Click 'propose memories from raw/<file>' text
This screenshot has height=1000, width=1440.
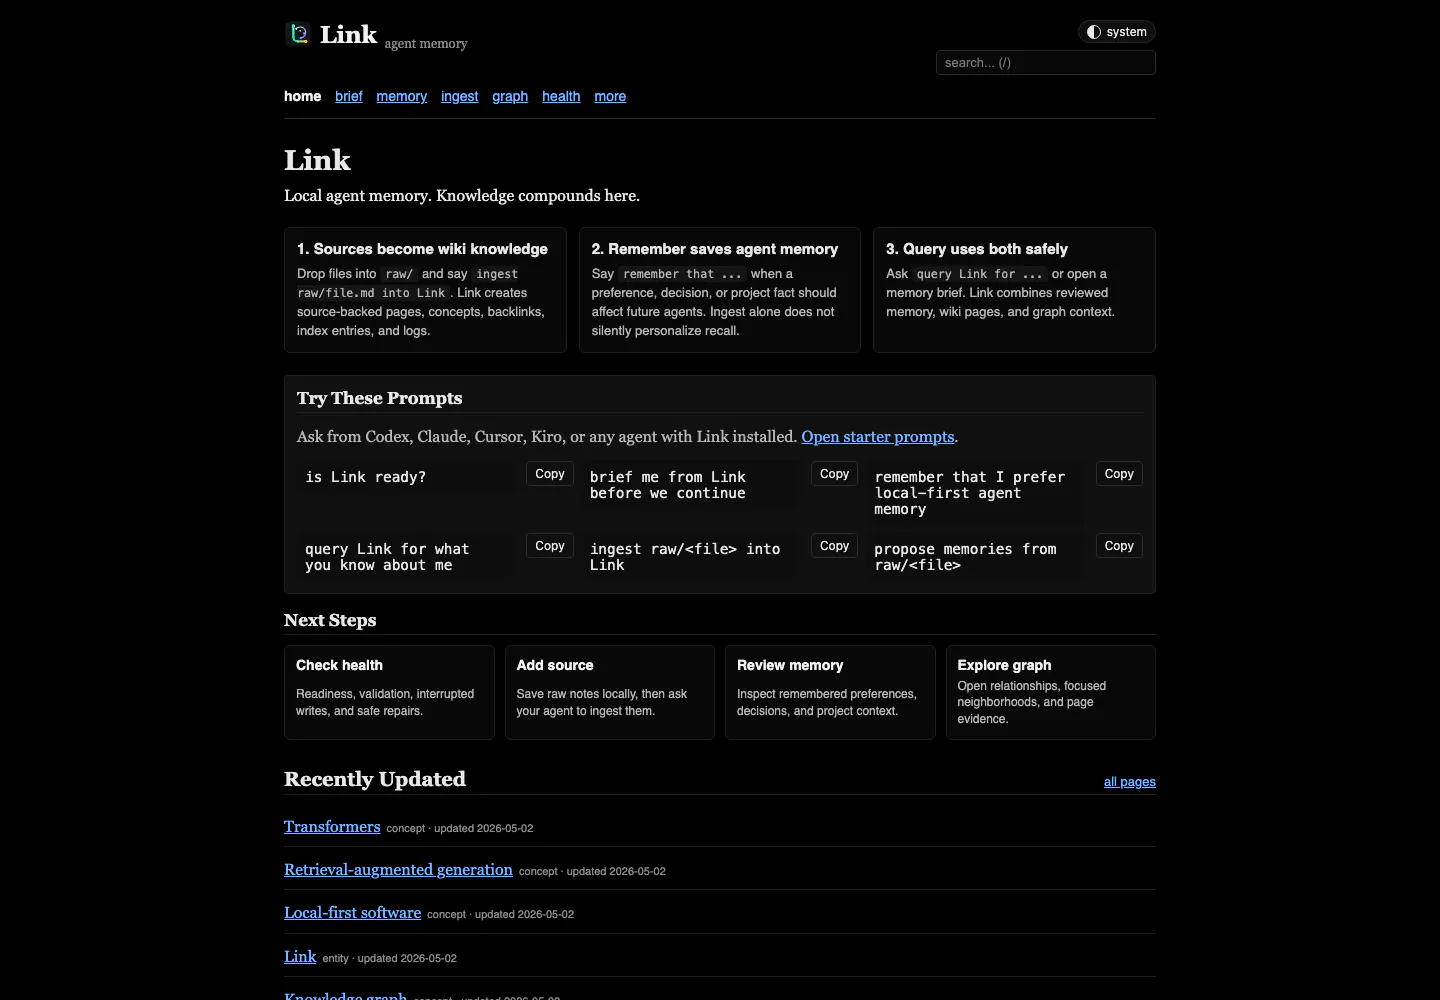(x=965, y=557)
